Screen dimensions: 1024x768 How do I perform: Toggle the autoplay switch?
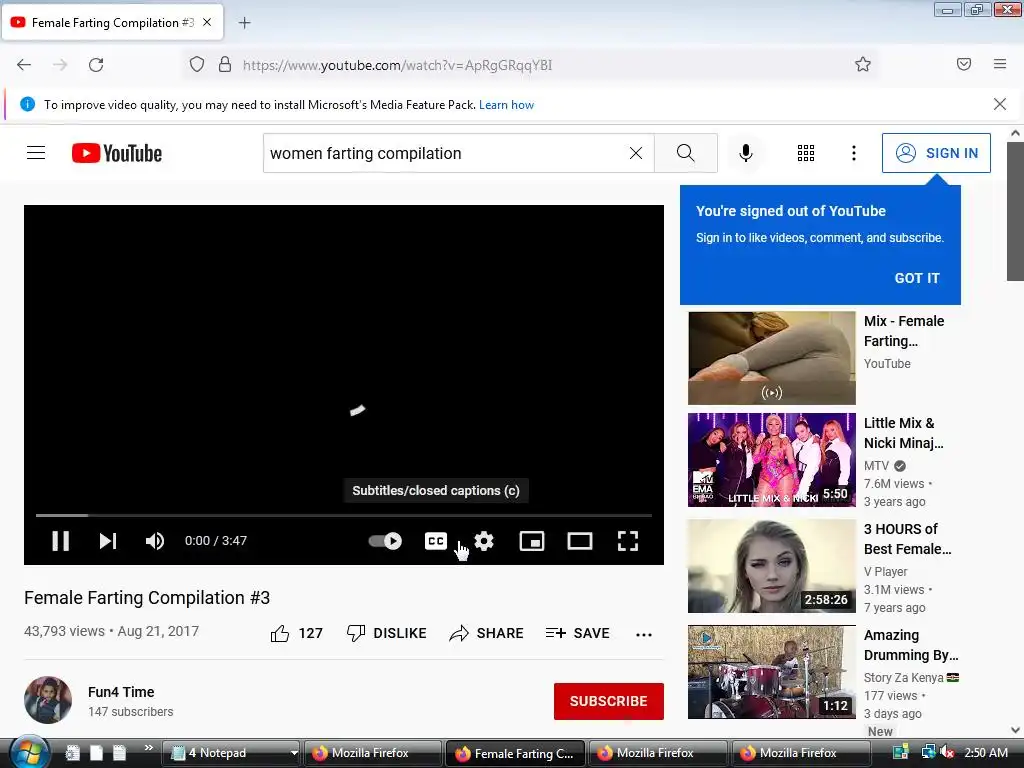click(x=385, y=541)
